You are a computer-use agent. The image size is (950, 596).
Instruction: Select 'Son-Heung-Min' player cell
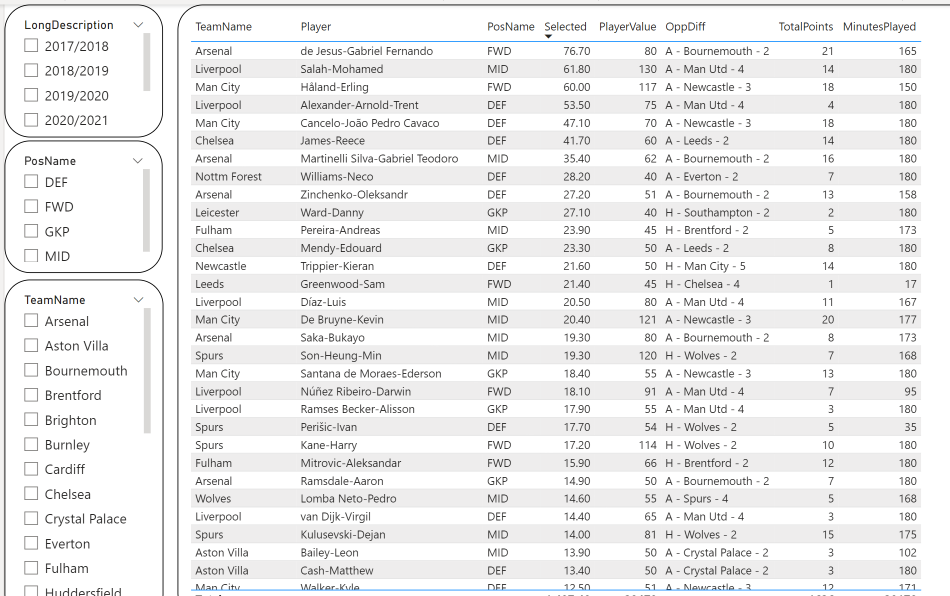tap(341, 356)
